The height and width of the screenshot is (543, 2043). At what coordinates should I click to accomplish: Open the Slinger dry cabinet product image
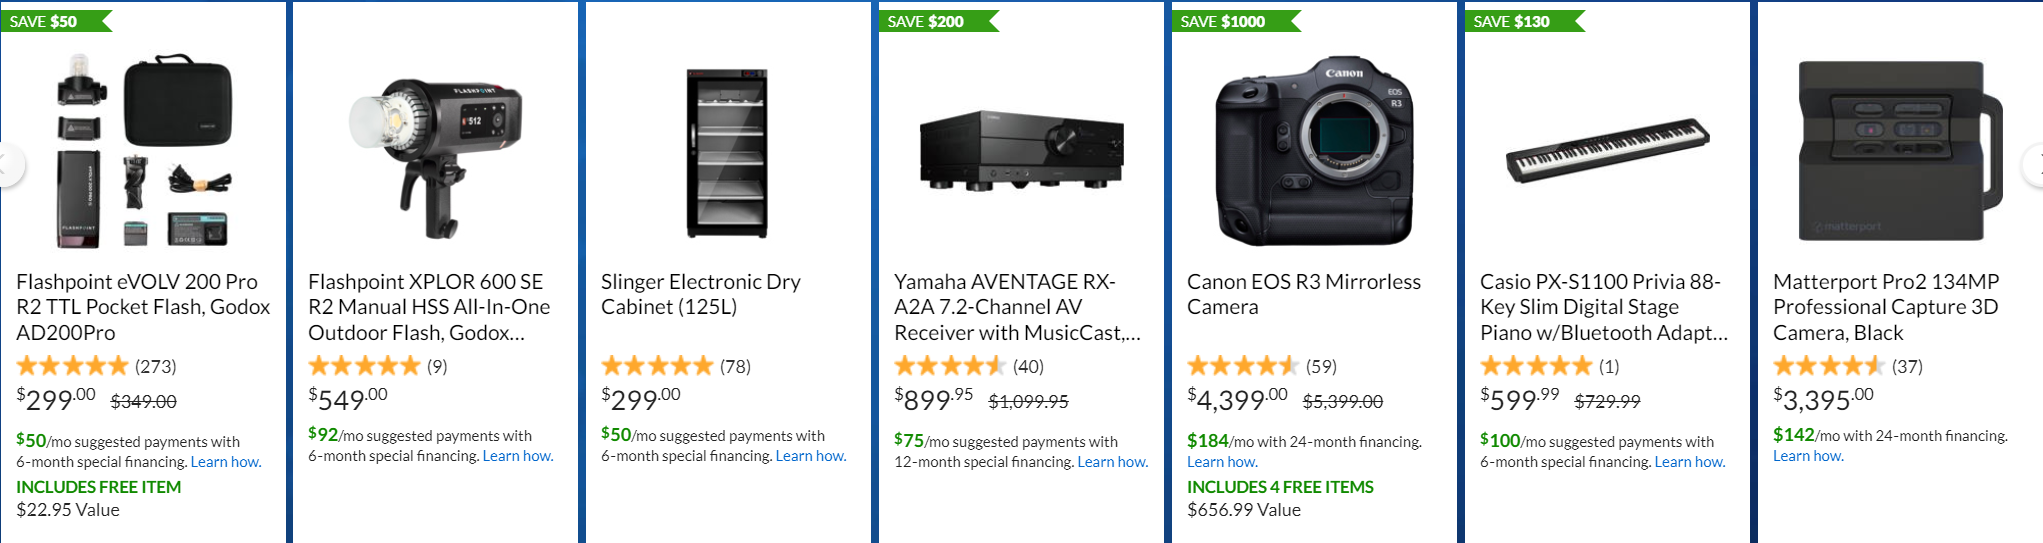(x=727, y=153)
